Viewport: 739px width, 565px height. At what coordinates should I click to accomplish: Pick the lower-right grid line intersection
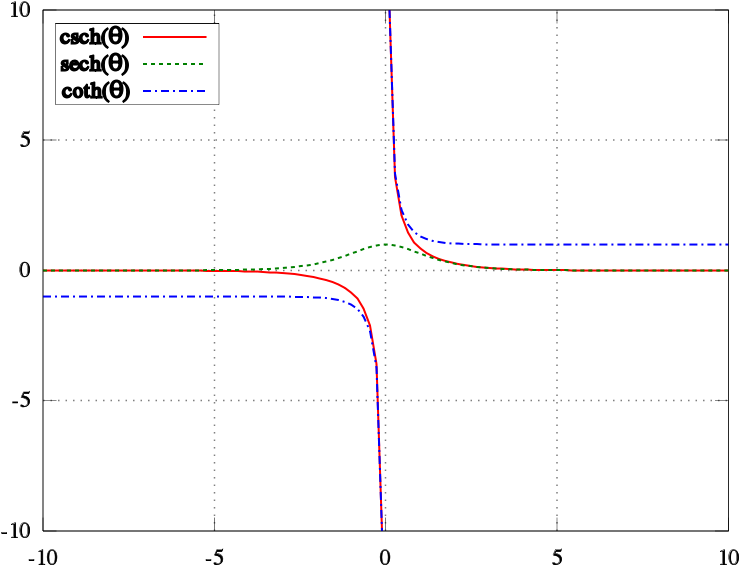point(557,400)
